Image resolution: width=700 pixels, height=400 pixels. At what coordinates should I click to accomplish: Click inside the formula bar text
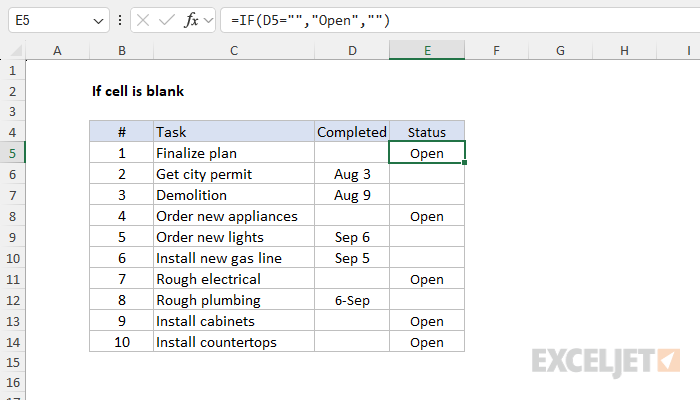tap(460, 20)
